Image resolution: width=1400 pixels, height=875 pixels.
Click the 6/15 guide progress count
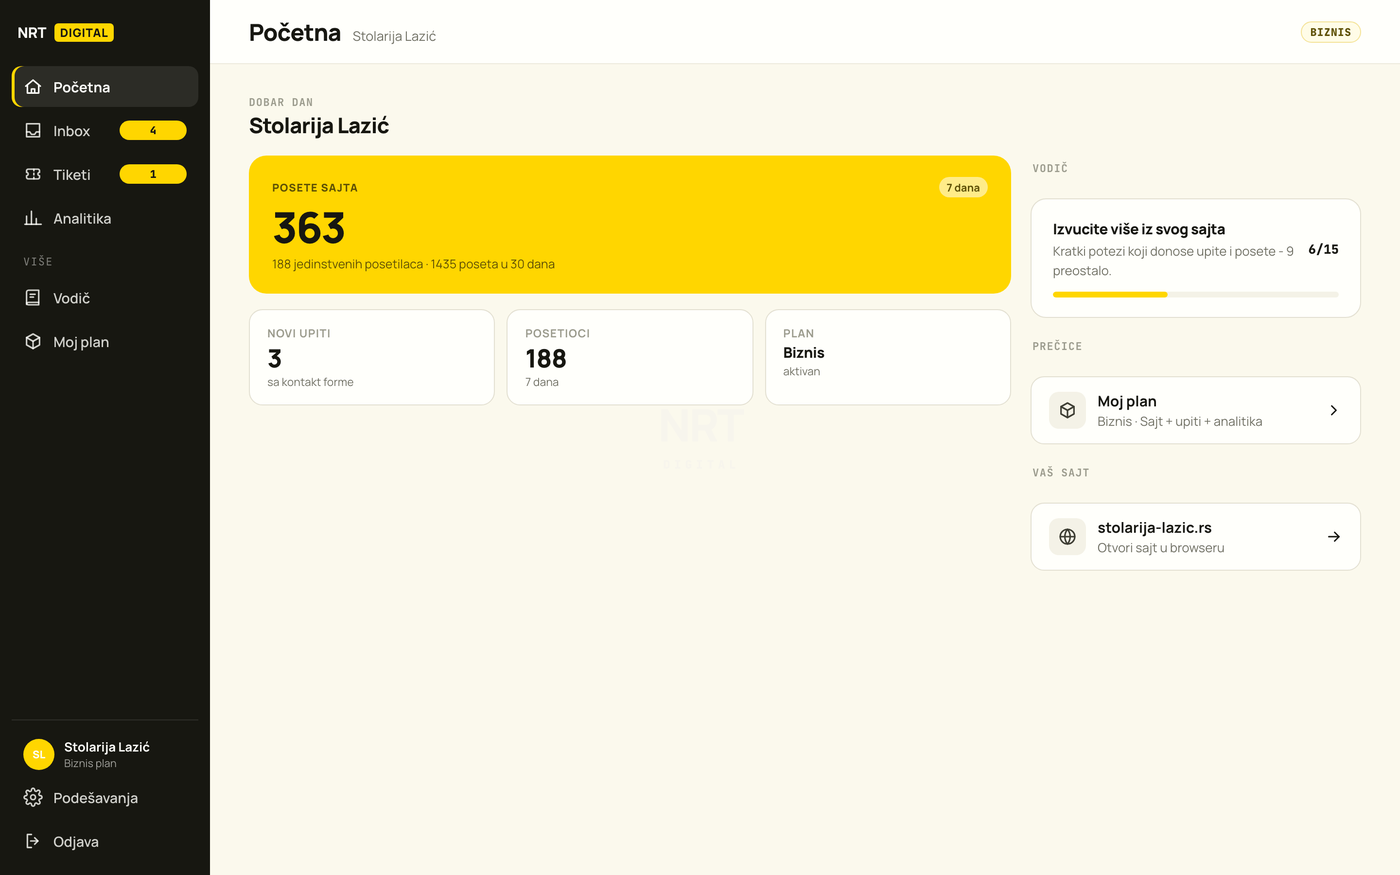[x=1323, y=249]
